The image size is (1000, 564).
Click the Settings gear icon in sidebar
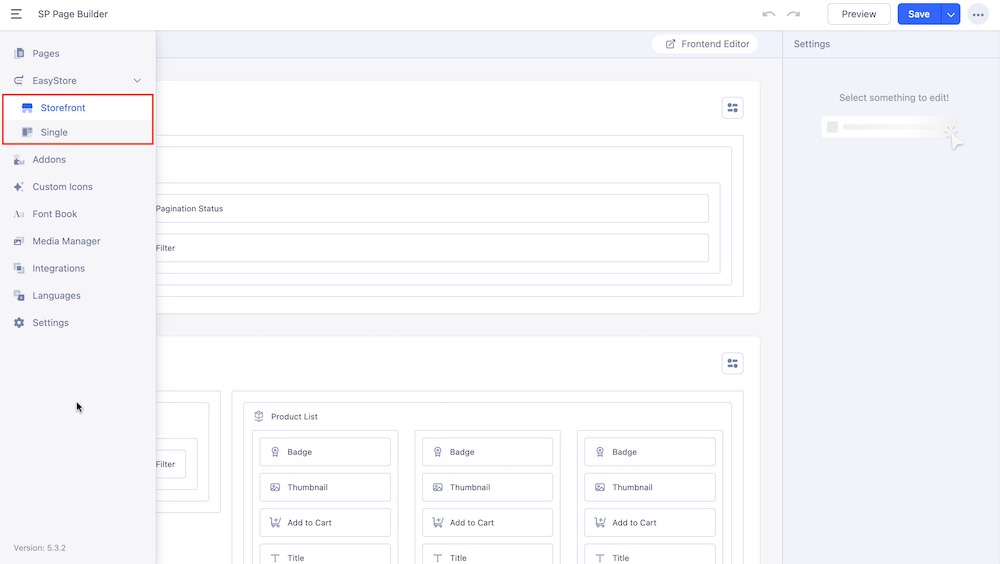(19, 323)
